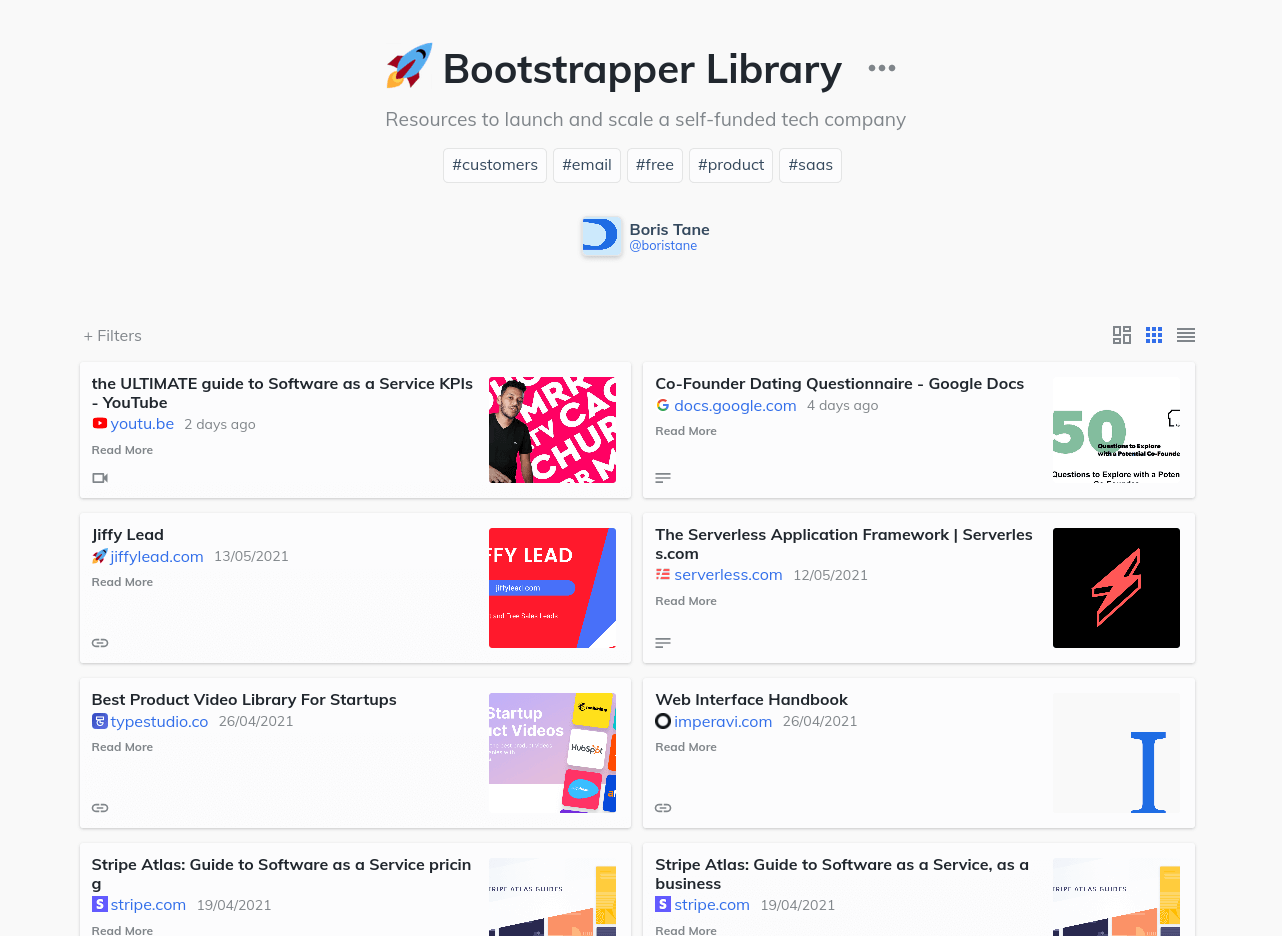Viewport: 1282px width, 936px height.
Task: Open the youtu.be link
Action: (142, 424)
